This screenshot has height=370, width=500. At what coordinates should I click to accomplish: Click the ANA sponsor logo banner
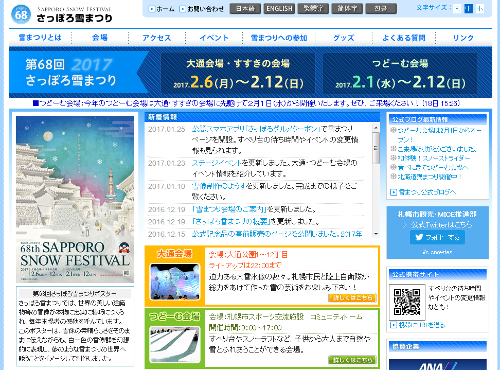pos(437,365)
